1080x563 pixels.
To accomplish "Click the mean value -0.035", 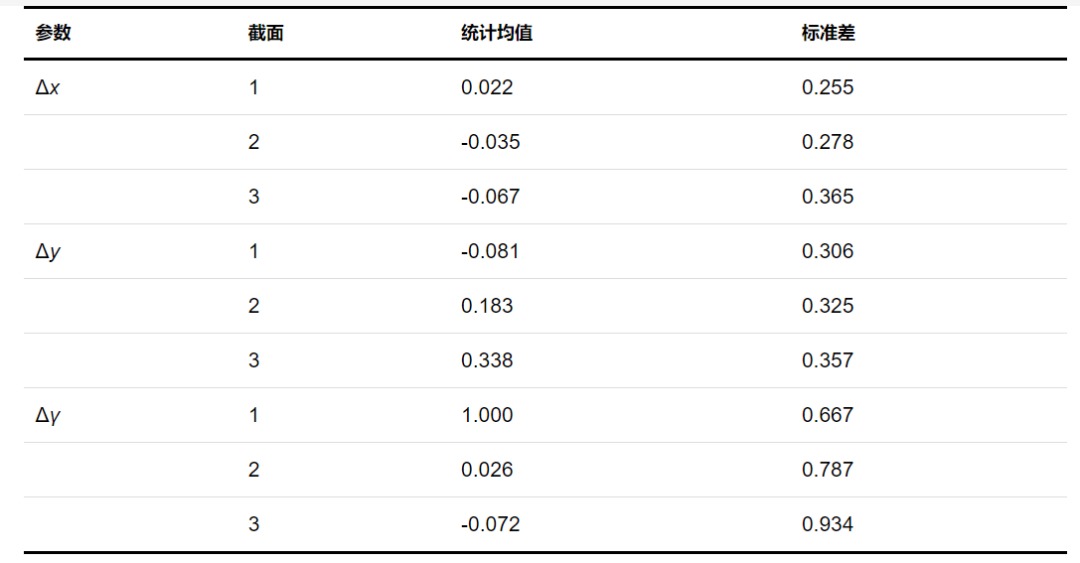I will 490,142.
